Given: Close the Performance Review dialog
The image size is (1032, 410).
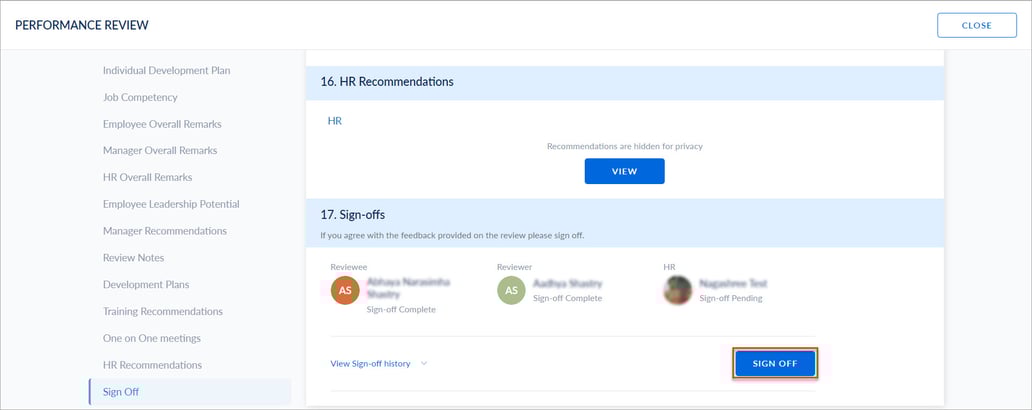Looking at the screenshot, I should pyautogui.click(x=975, y=25).
